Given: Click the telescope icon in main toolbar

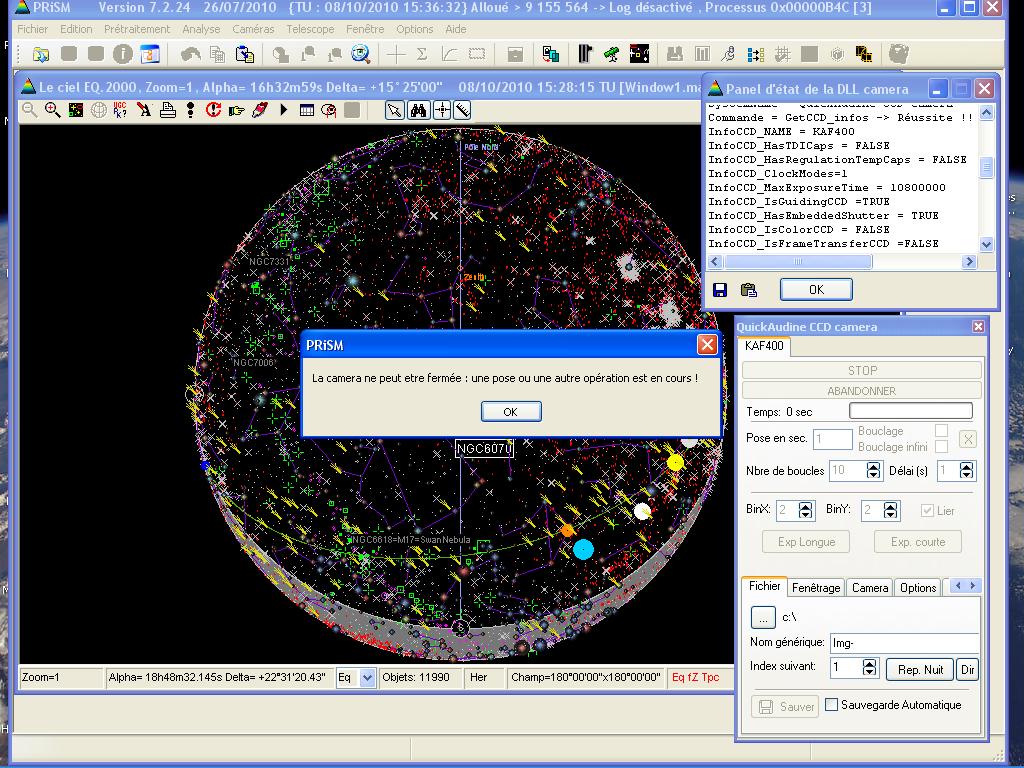Looking at the screenshot, I should click(611, 54).
